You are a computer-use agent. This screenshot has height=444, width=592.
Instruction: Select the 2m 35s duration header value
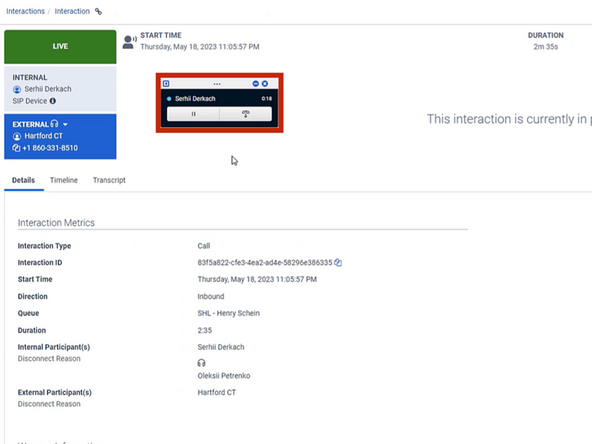(546, 47)
